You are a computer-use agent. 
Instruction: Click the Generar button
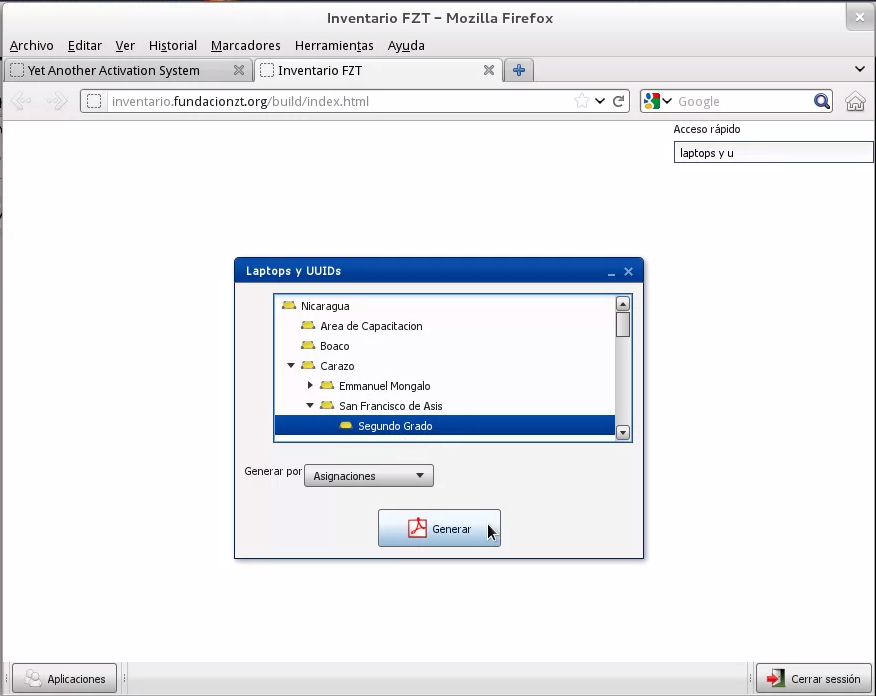click(x=439, y=529)
